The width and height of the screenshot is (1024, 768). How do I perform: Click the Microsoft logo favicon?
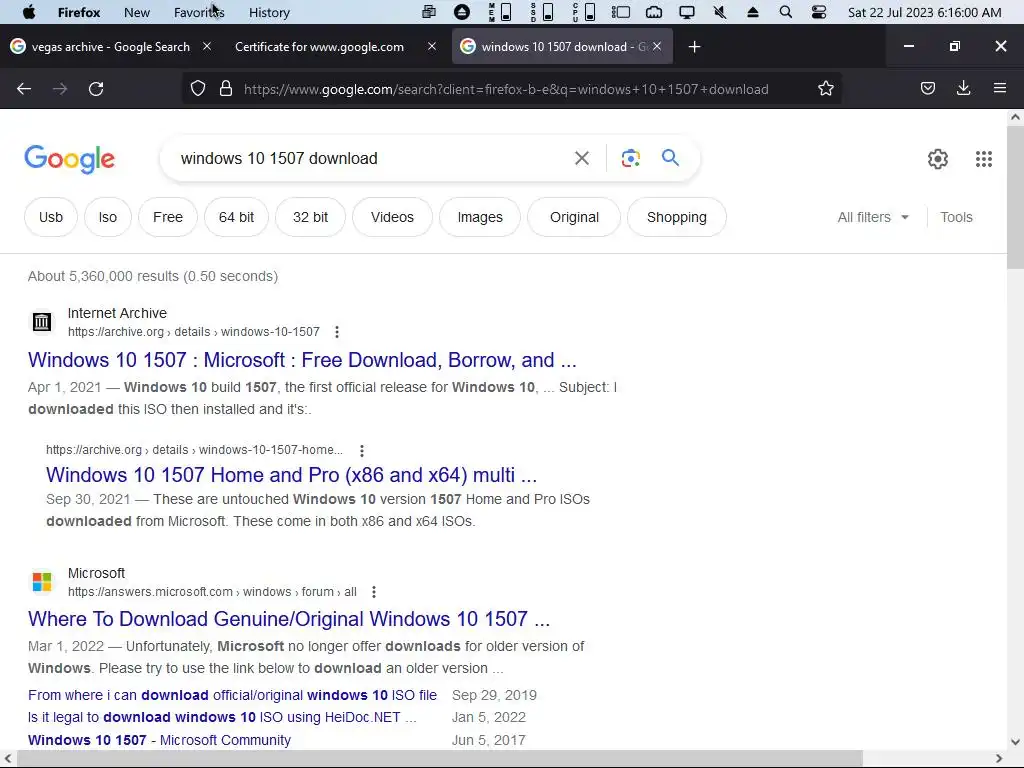[x=42, y=581]
